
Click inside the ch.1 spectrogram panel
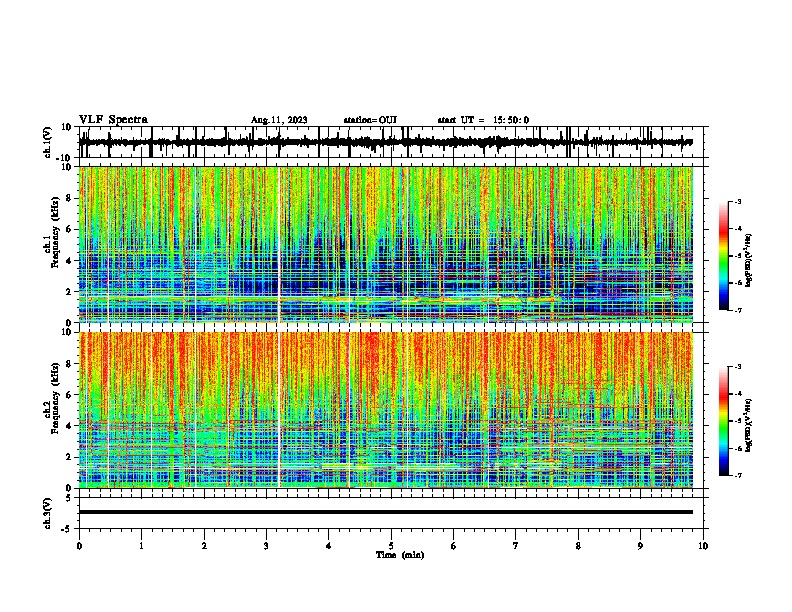coord(386,244)
